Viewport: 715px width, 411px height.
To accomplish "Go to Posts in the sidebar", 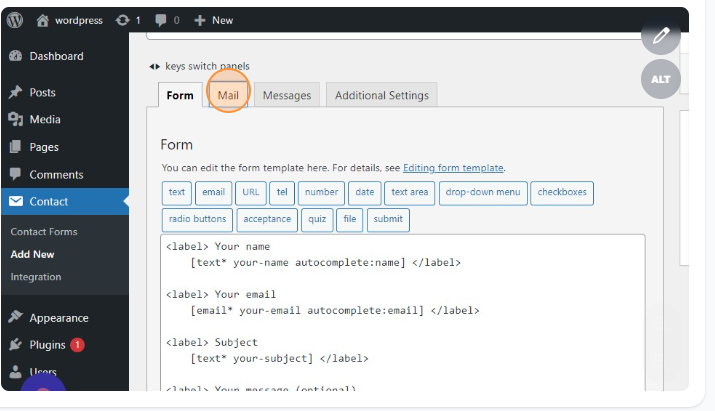I will tap(42, 92).
